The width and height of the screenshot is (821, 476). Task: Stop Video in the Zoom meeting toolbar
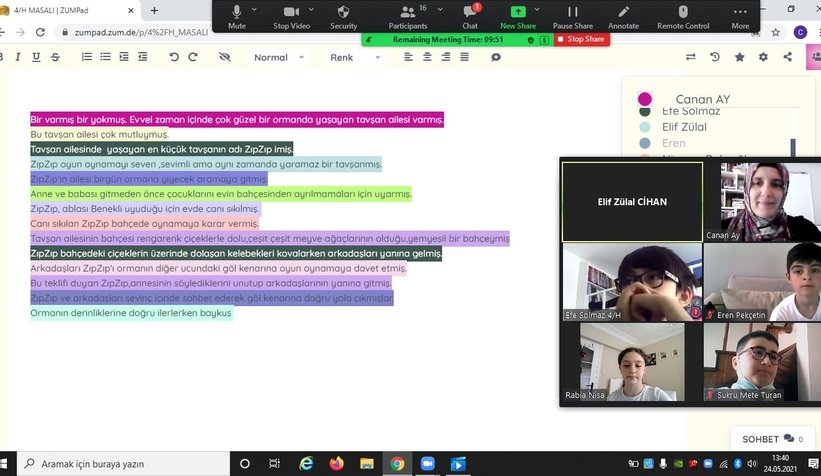pyautogui.click(x=291, y=16)
